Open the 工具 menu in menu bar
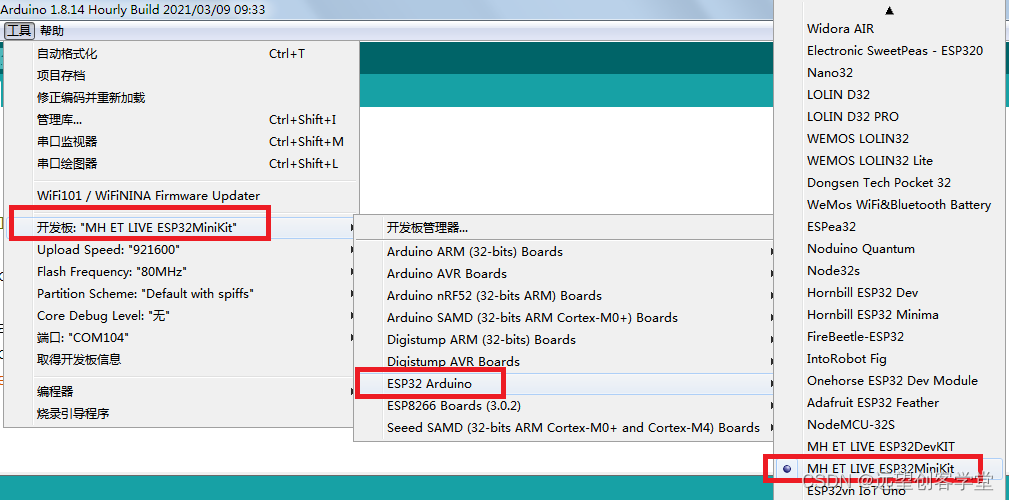This screenshot has width=1009, height=500. (19, 31)
